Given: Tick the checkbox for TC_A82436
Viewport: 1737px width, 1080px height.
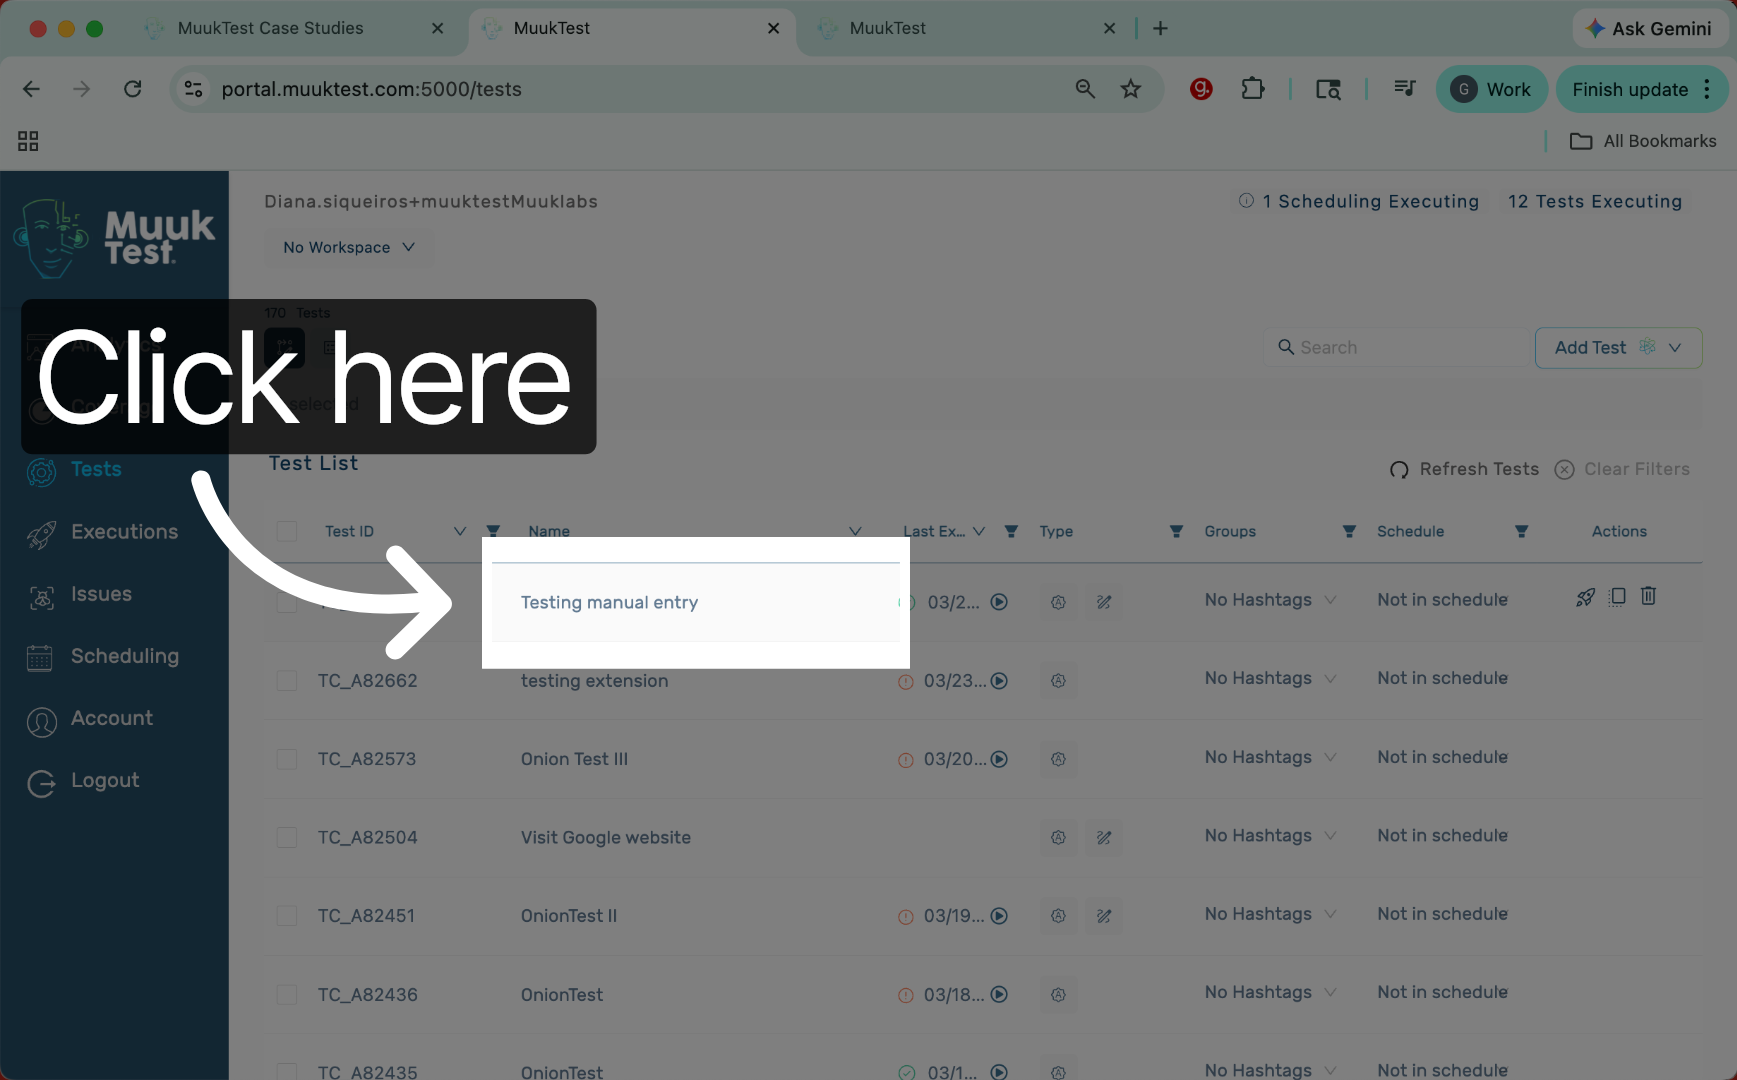Looking at the screenshot, I should (x=287, y=994).
